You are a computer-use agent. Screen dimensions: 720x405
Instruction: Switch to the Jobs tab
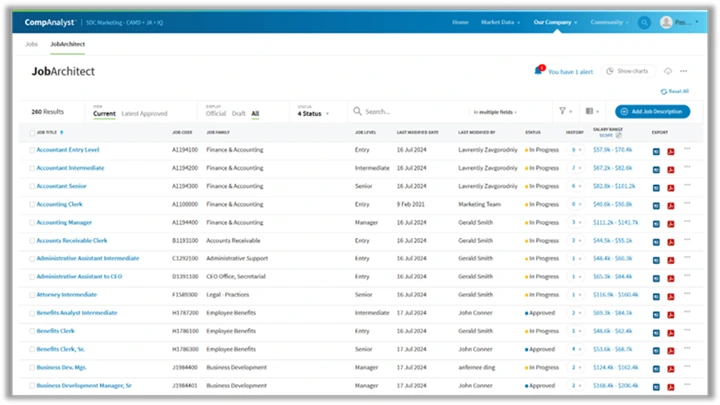point(31,44)
